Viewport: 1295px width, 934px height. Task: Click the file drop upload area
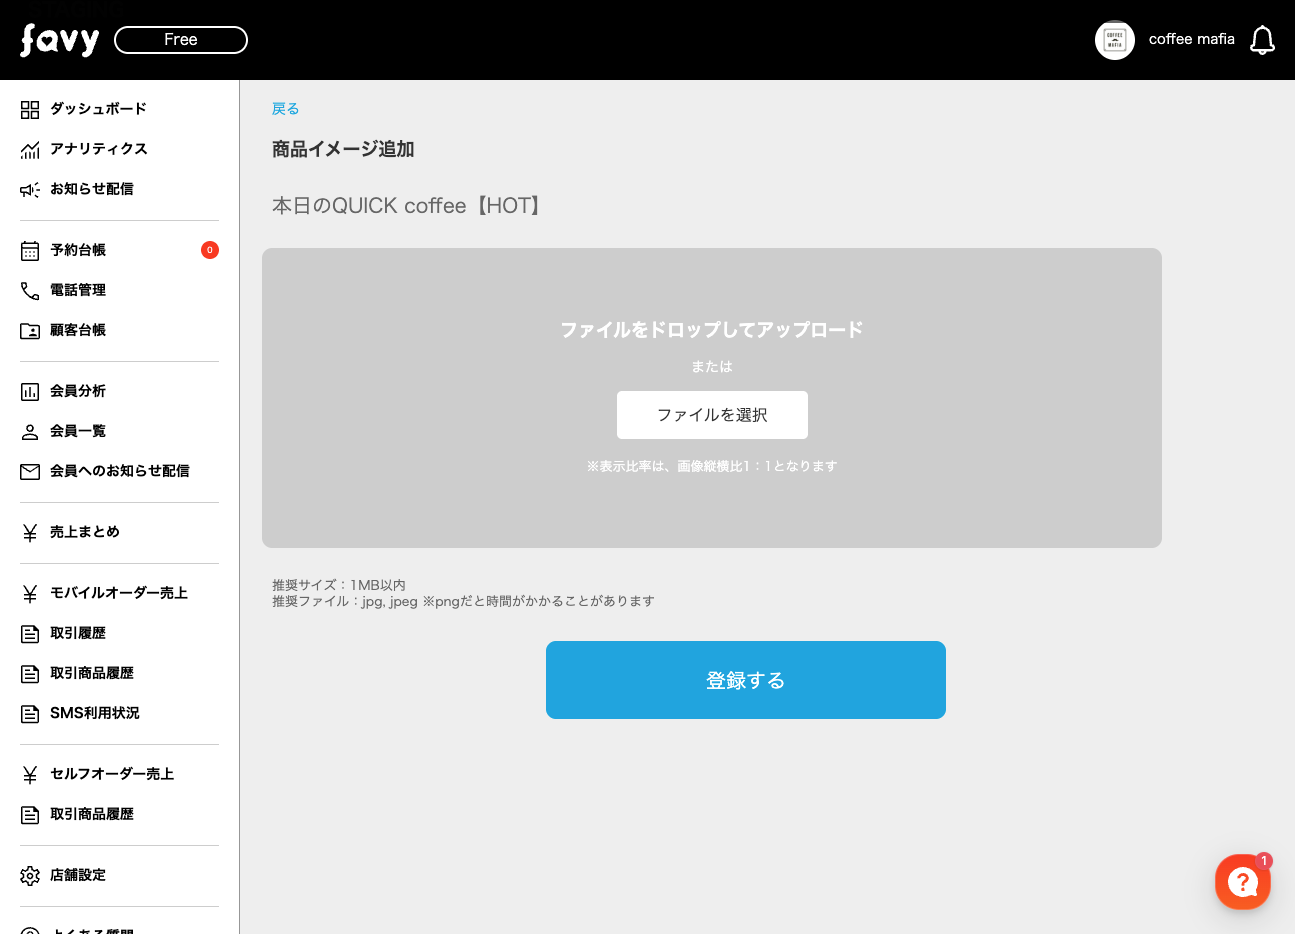[712, 398]
